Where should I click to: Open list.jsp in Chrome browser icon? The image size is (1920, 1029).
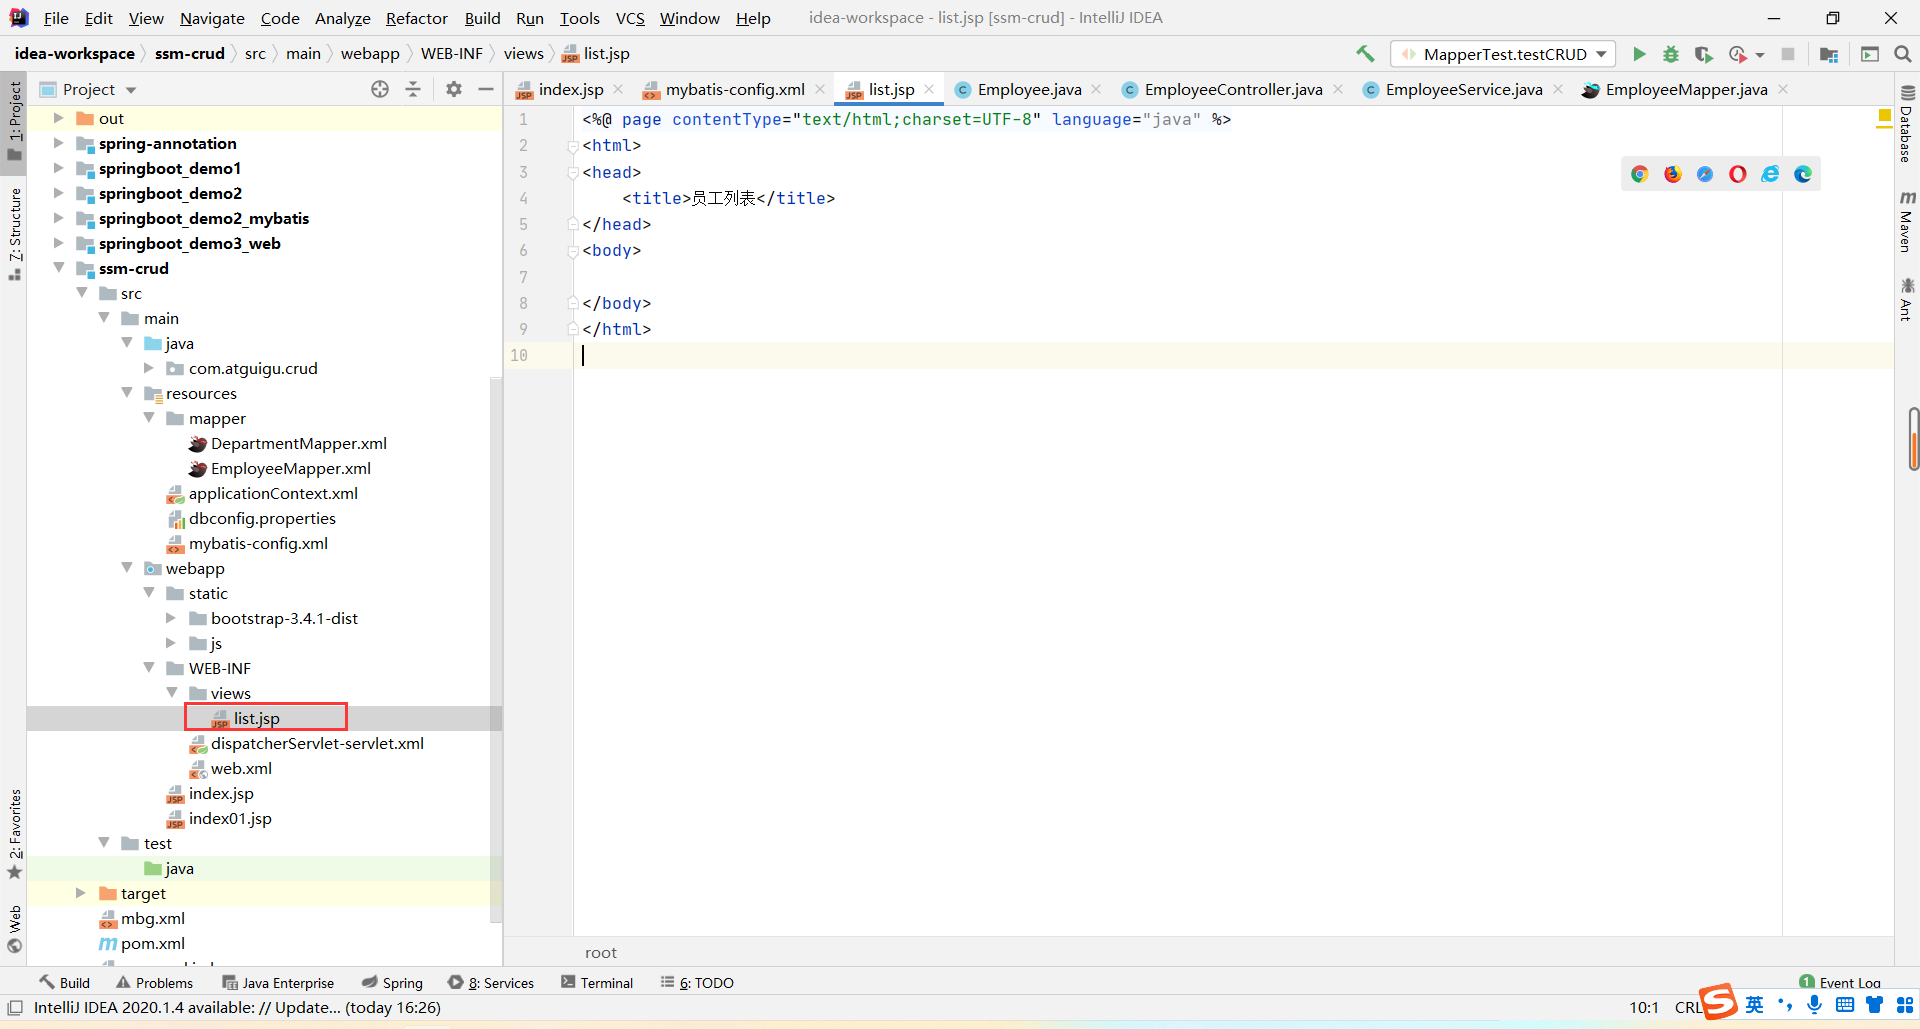click(x=1640, y=174)
